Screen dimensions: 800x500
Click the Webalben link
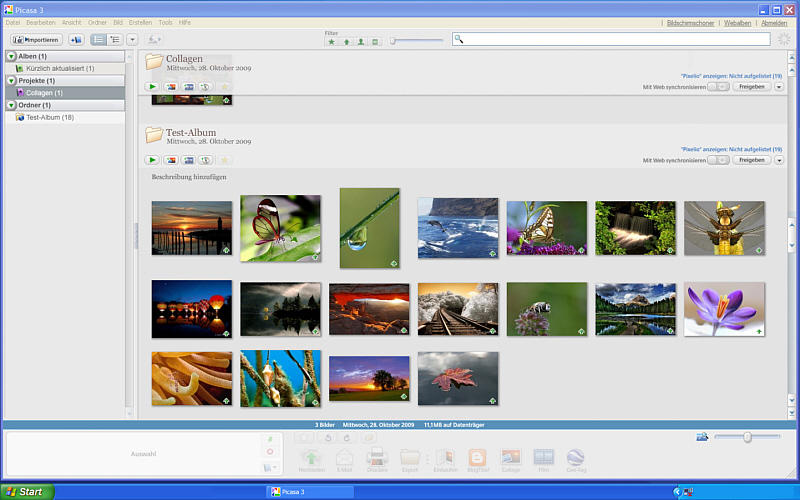(736, 22)
